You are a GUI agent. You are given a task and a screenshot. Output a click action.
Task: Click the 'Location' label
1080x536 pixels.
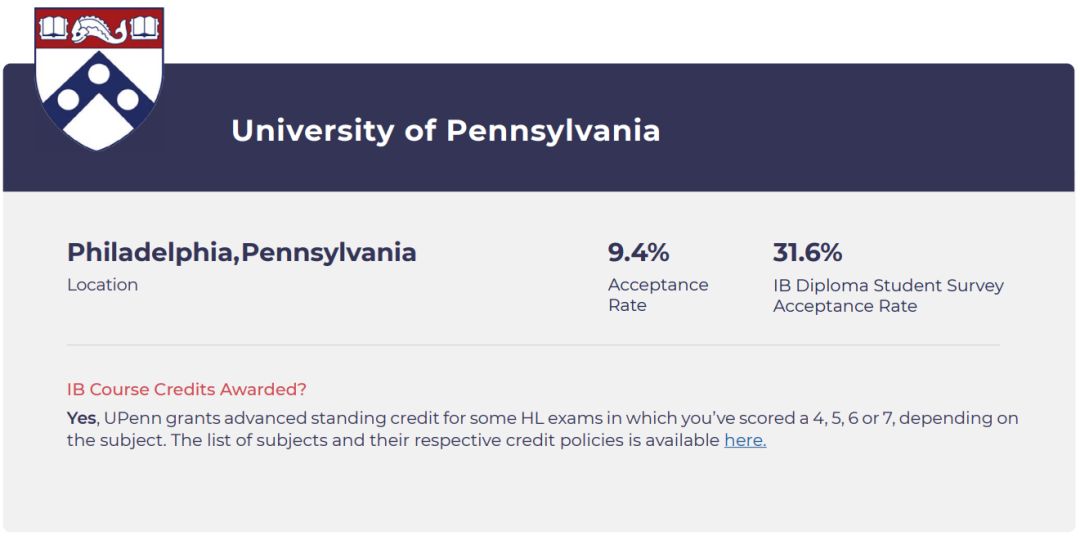click(x=102, y=285)
